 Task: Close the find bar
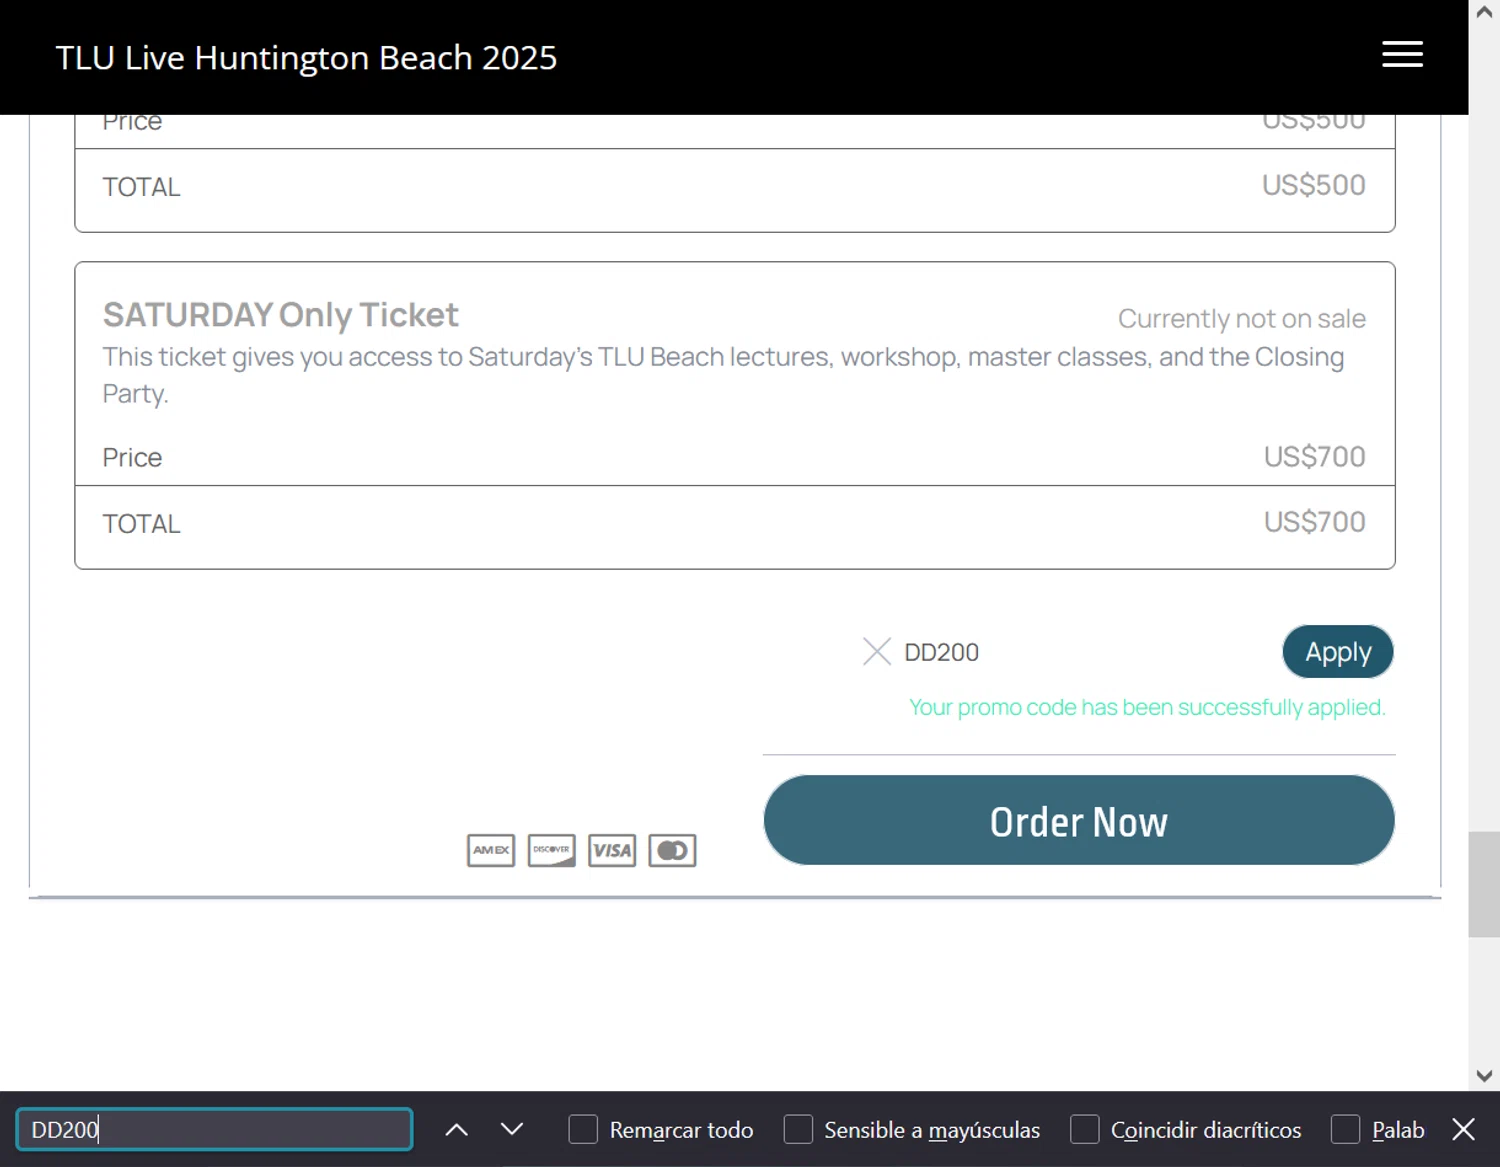1464,1130
